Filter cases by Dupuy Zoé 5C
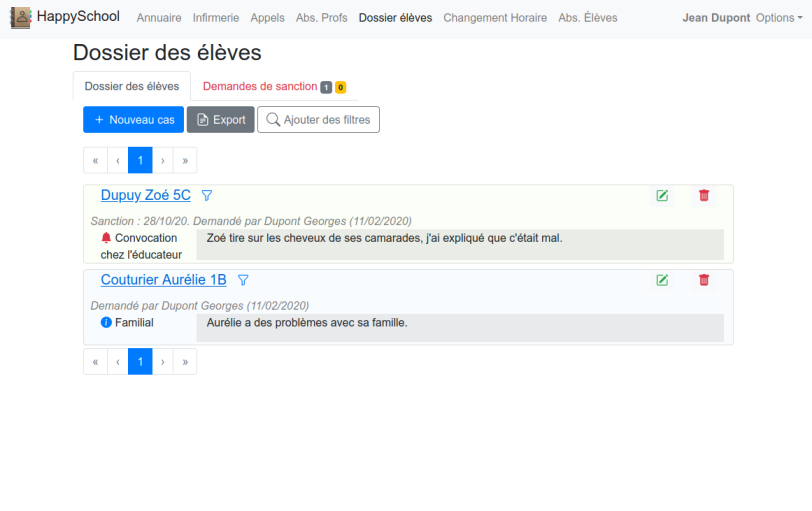The width and height of the screenshot is (812, 511). (x=207, y=196)
